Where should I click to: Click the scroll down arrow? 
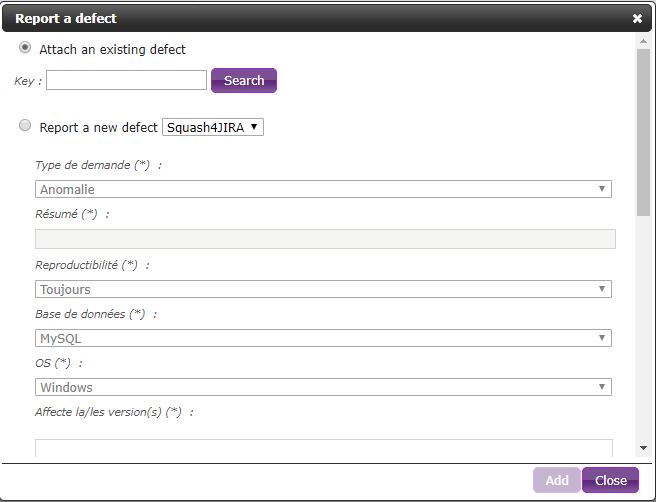643,448
